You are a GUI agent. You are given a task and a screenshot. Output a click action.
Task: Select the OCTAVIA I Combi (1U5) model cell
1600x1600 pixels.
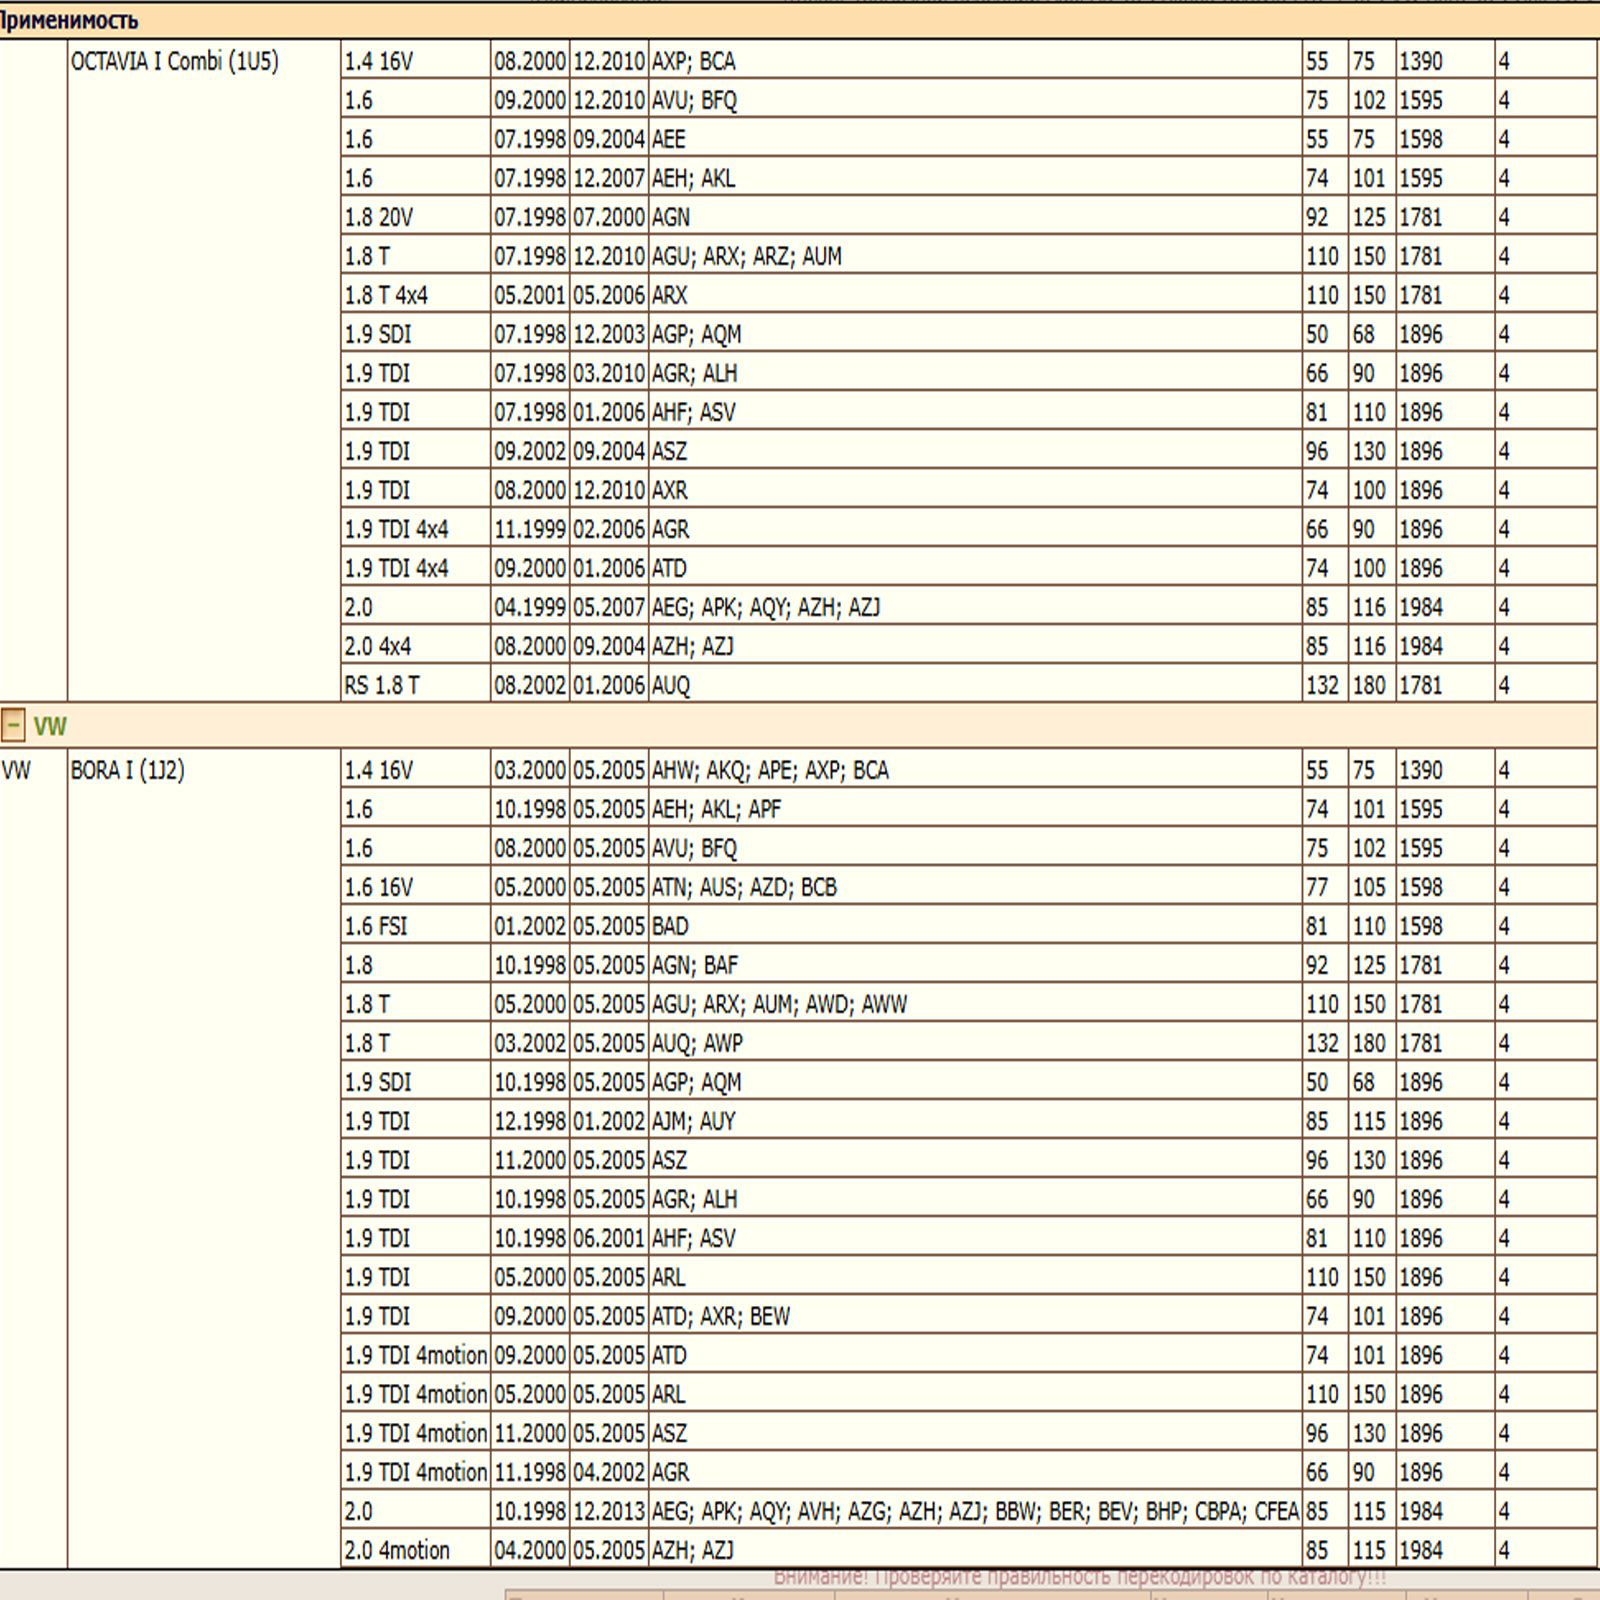pos(204,370)
